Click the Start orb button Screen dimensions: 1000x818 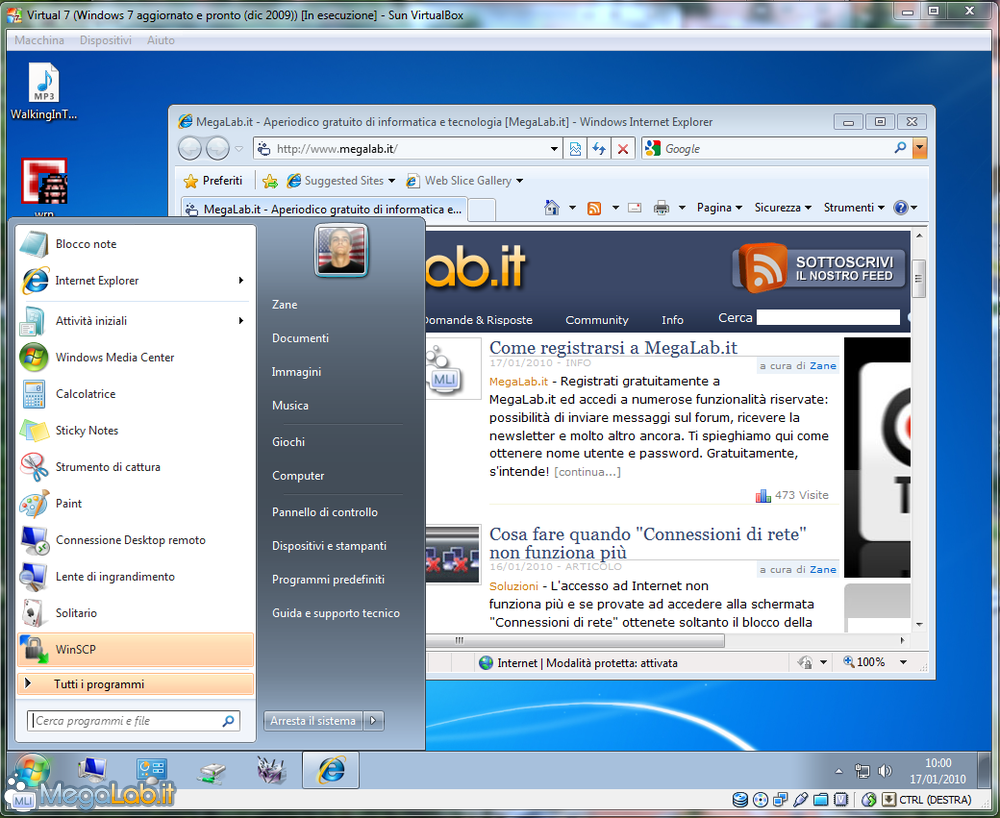tap(30, 770)
